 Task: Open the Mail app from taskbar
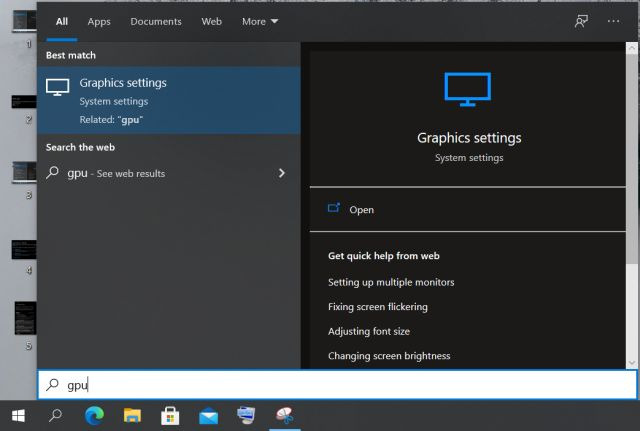[208, 417]
